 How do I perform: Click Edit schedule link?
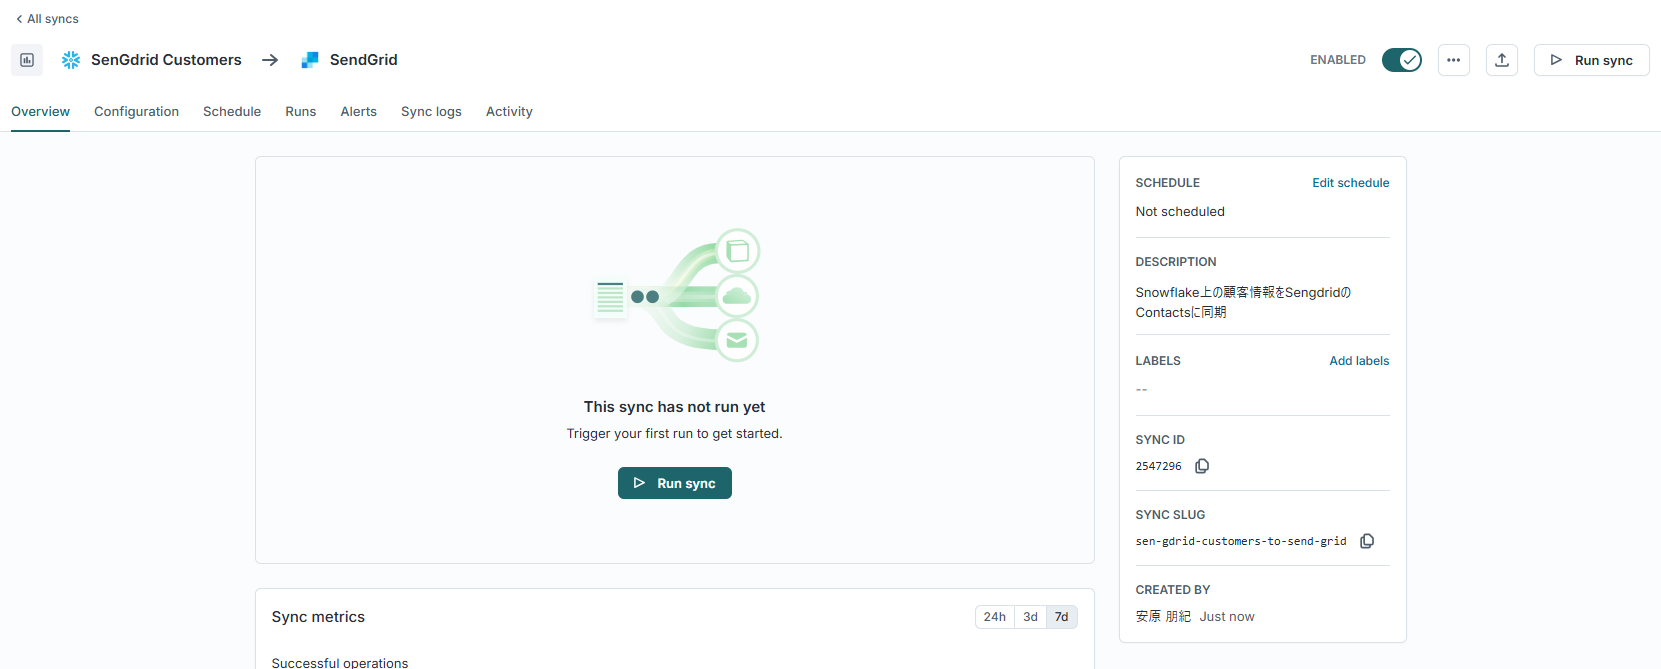1351,183
